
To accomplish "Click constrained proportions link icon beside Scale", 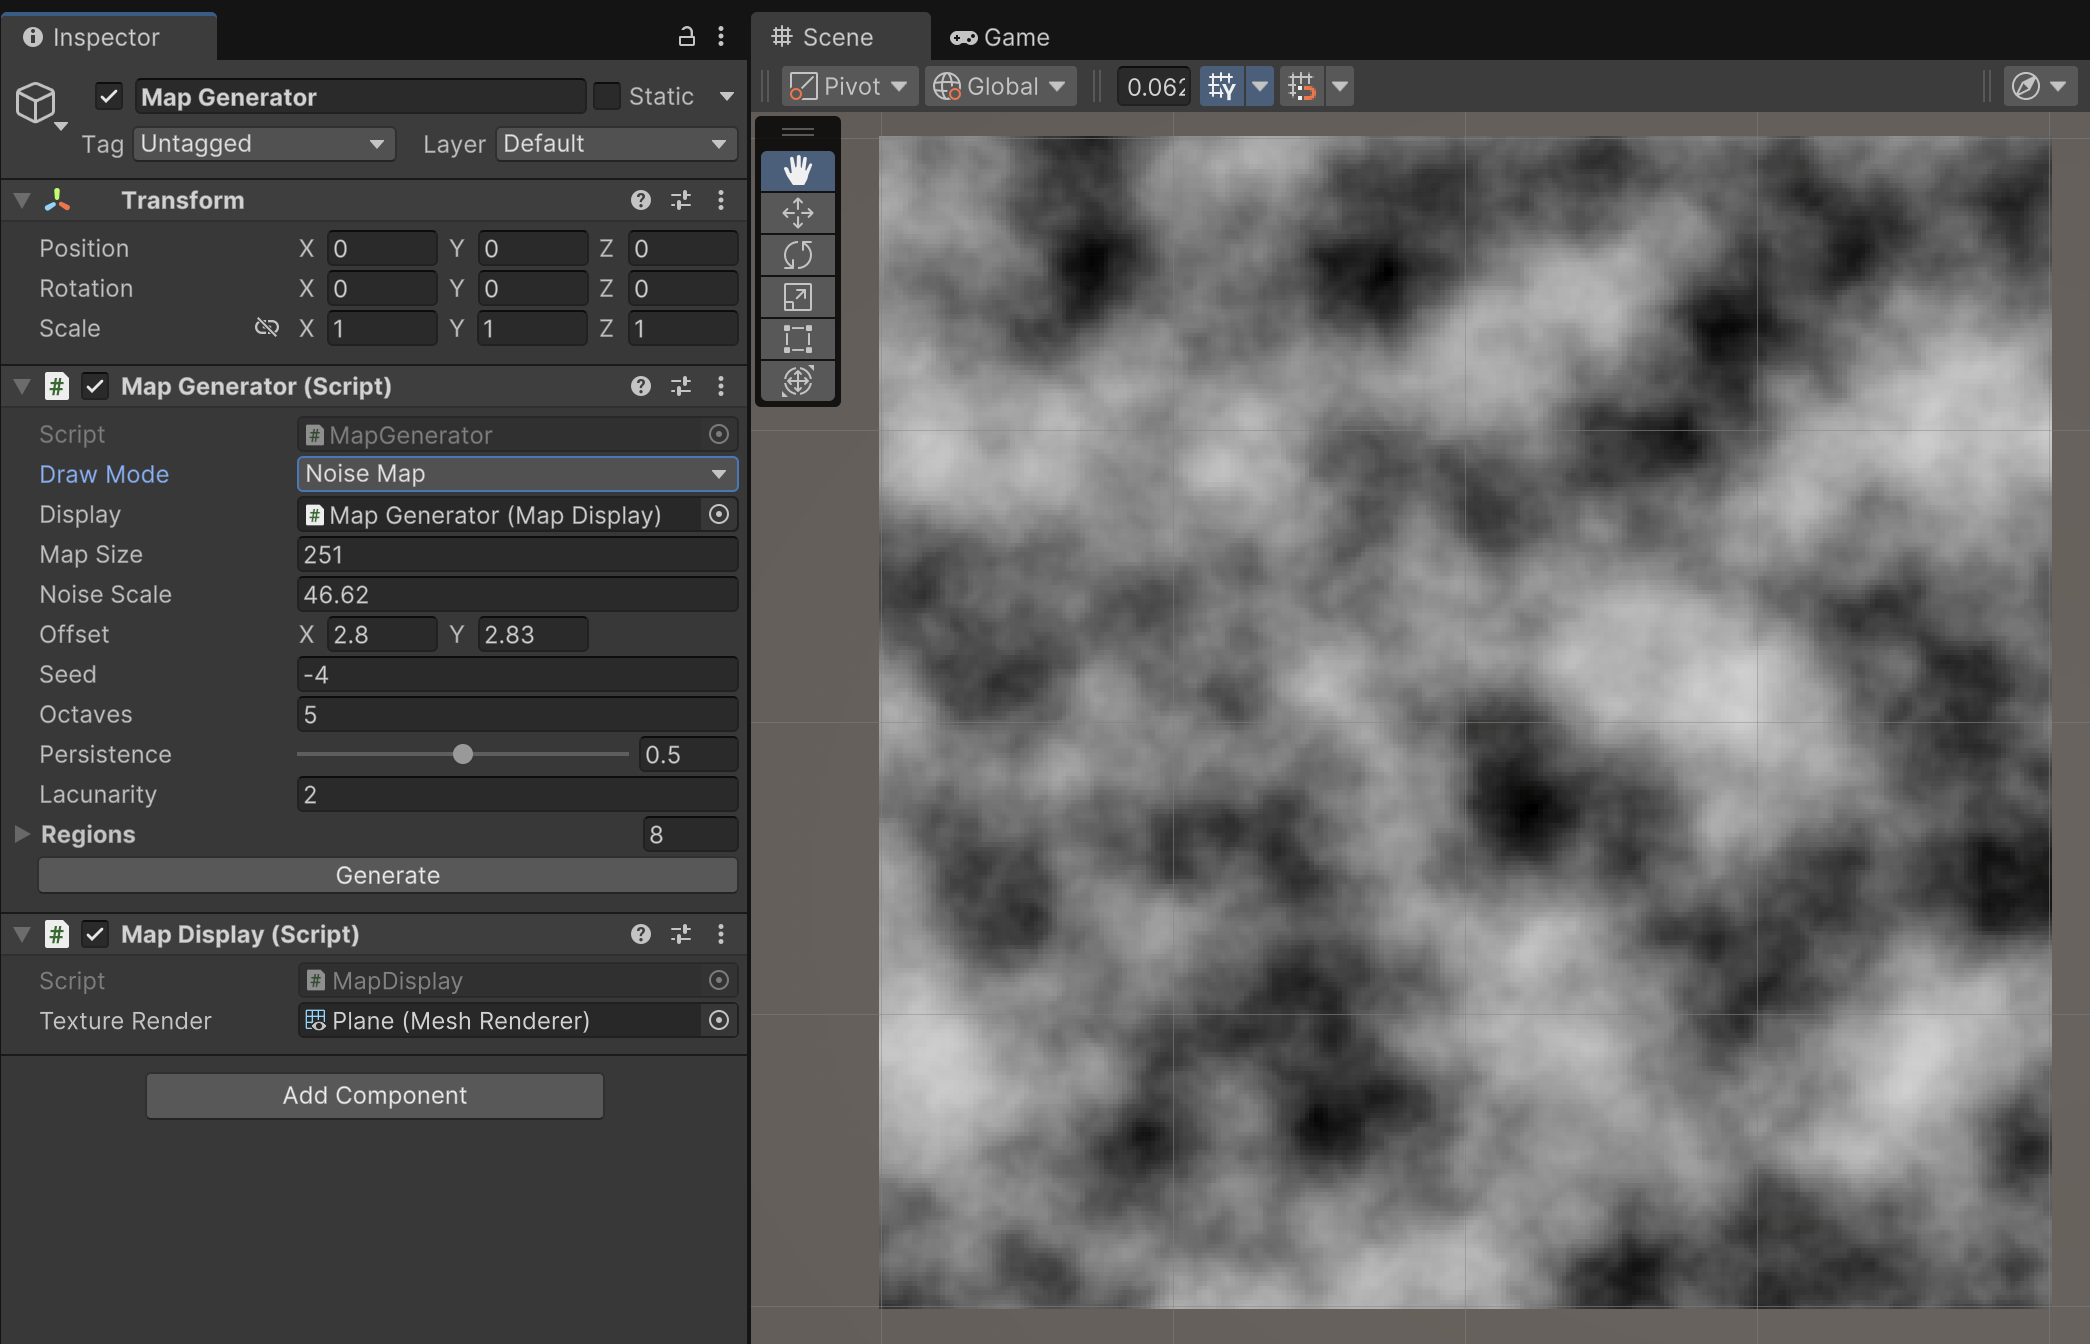I will (x=266, y=327).
